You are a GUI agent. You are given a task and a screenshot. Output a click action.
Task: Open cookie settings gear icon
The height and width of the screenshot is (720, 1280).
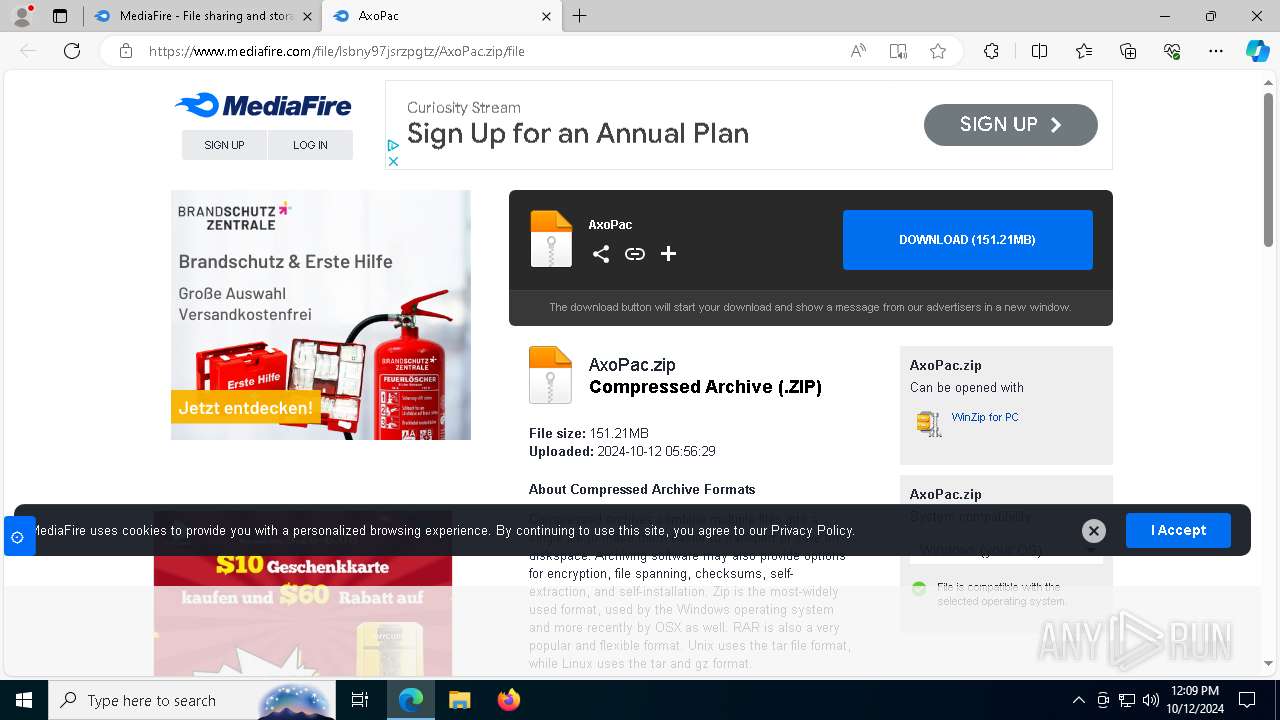click(17, 537)
